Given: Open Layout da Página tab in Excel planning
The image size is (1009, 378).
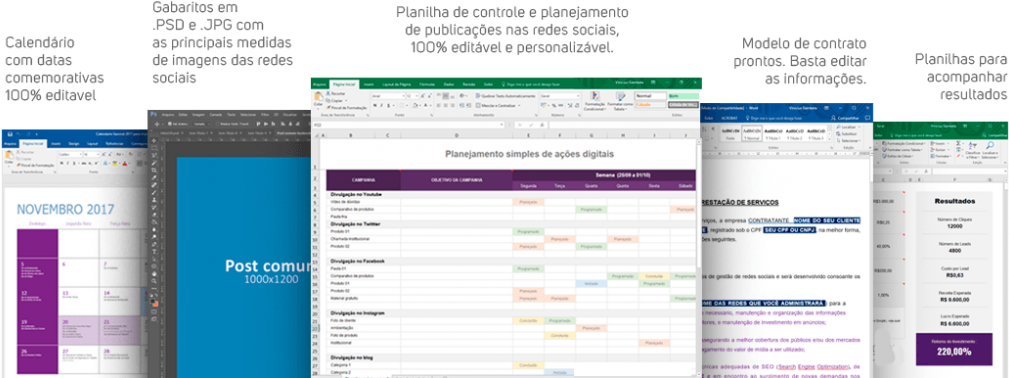Looking at the screenshot, I should point(396,84).
